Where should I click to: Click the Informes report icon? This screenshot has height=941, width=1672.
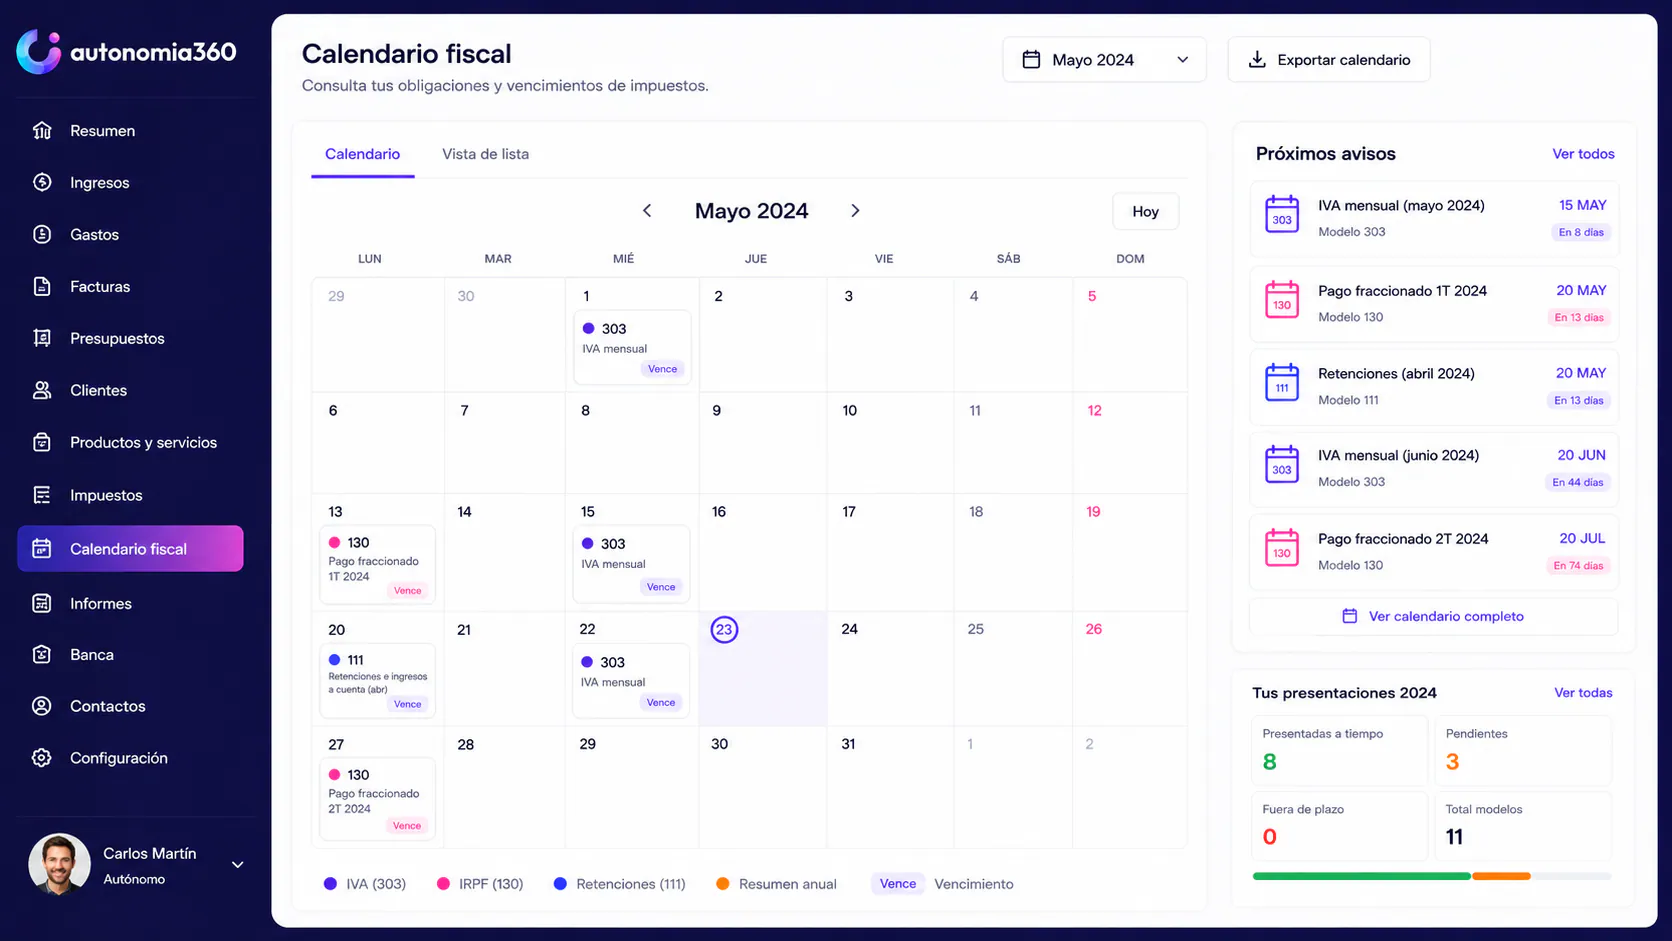42,603
